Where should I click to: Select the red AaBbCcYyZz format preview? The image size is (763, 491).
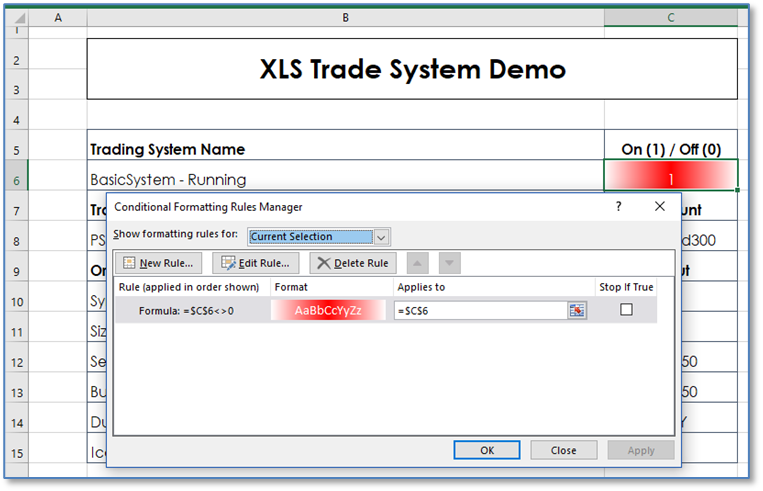[329, 310]
